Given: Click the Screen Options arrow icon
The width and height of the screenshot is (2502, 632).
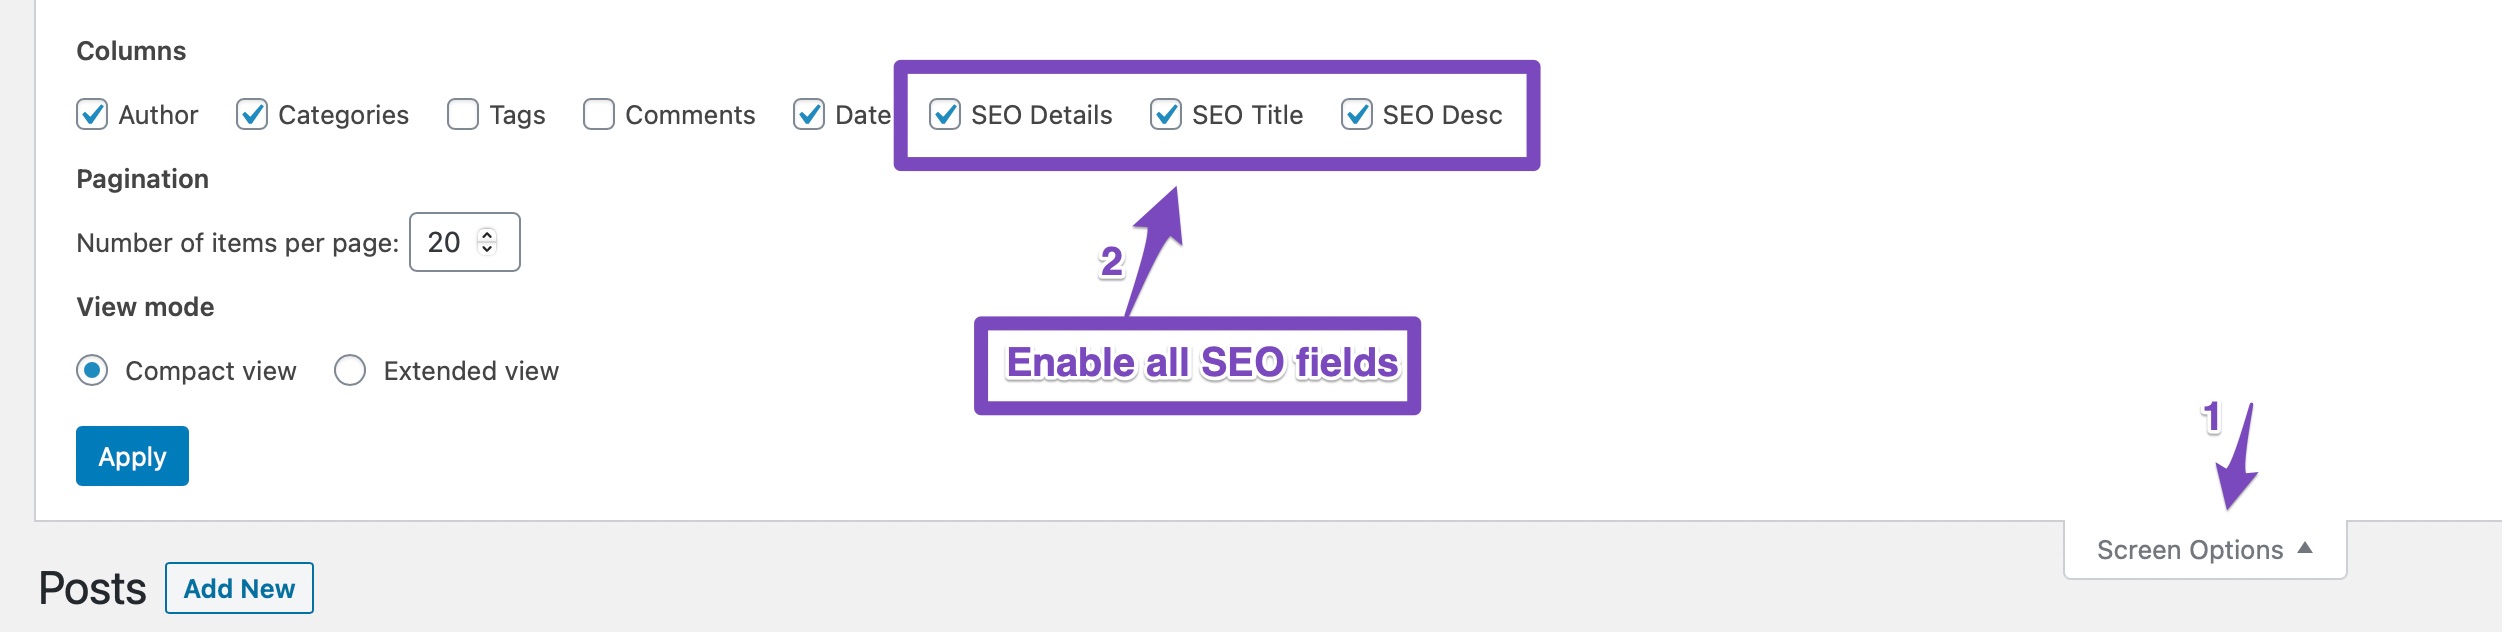Looking at the screenshot, I should [2305, 548].
